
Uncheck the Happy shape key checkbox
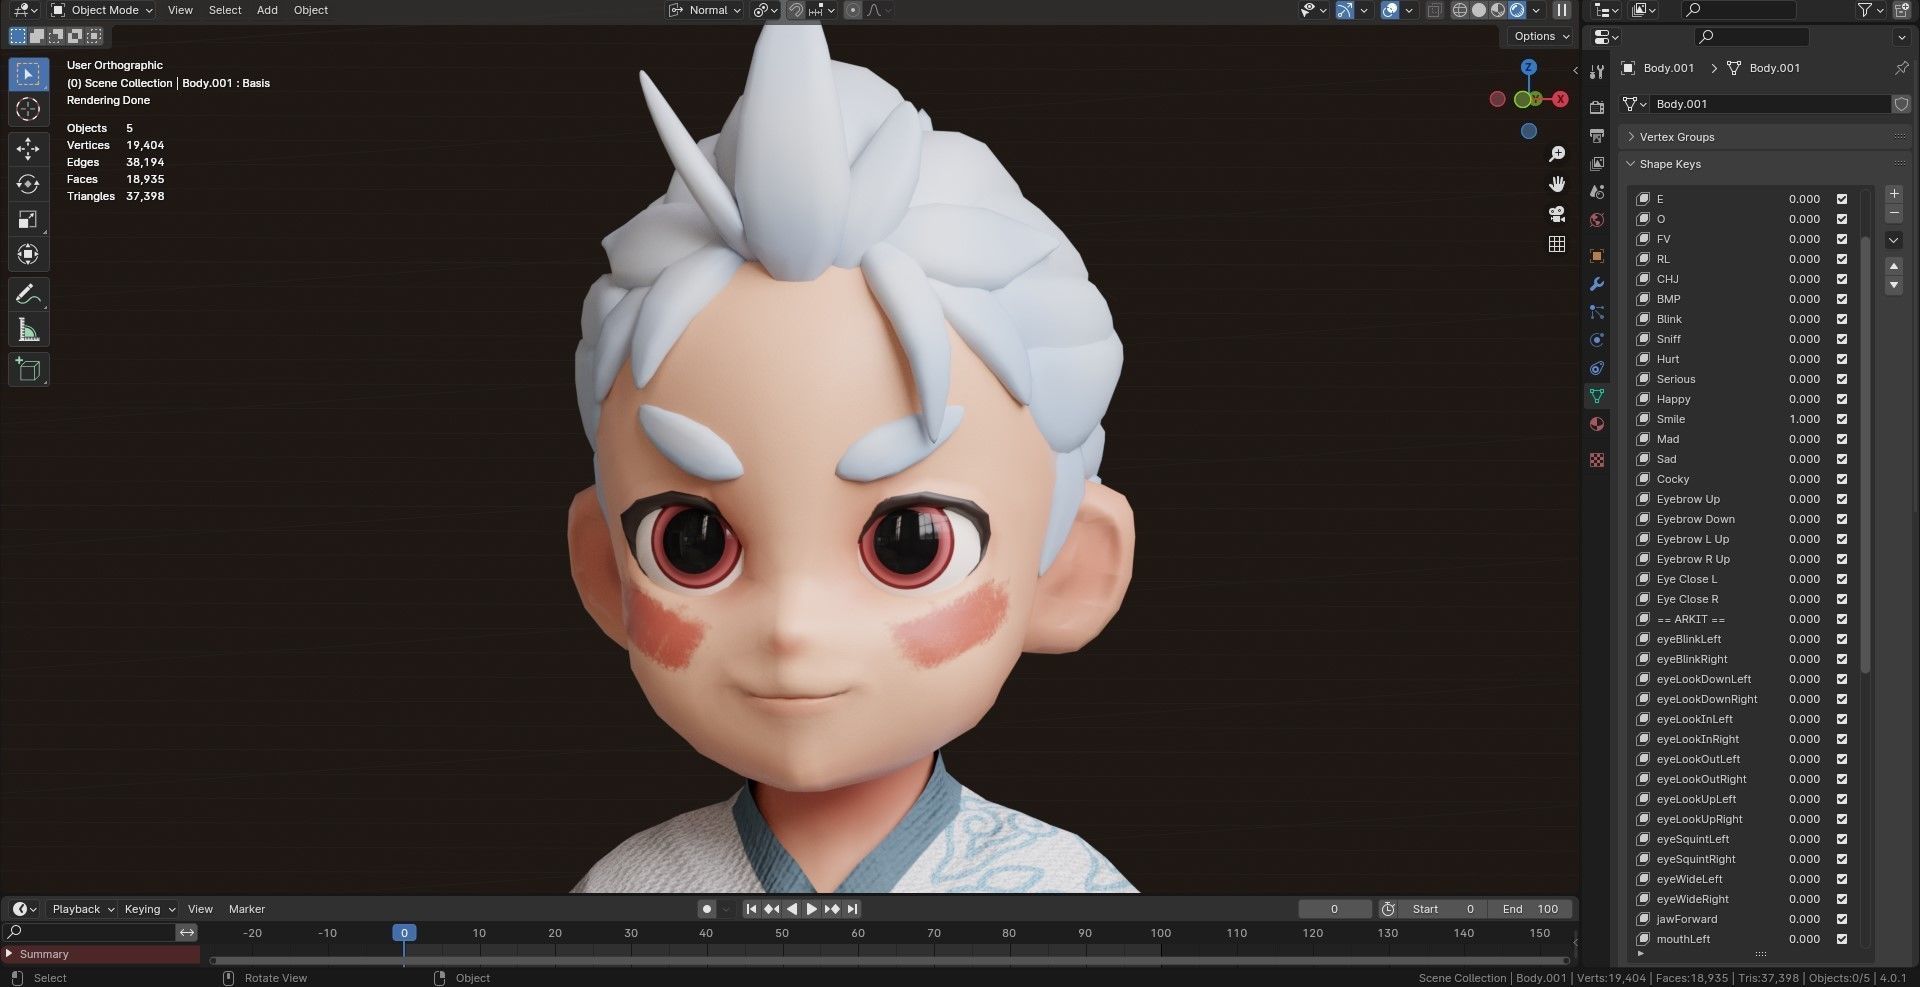pyautogui.click(x=1842, y=399)
